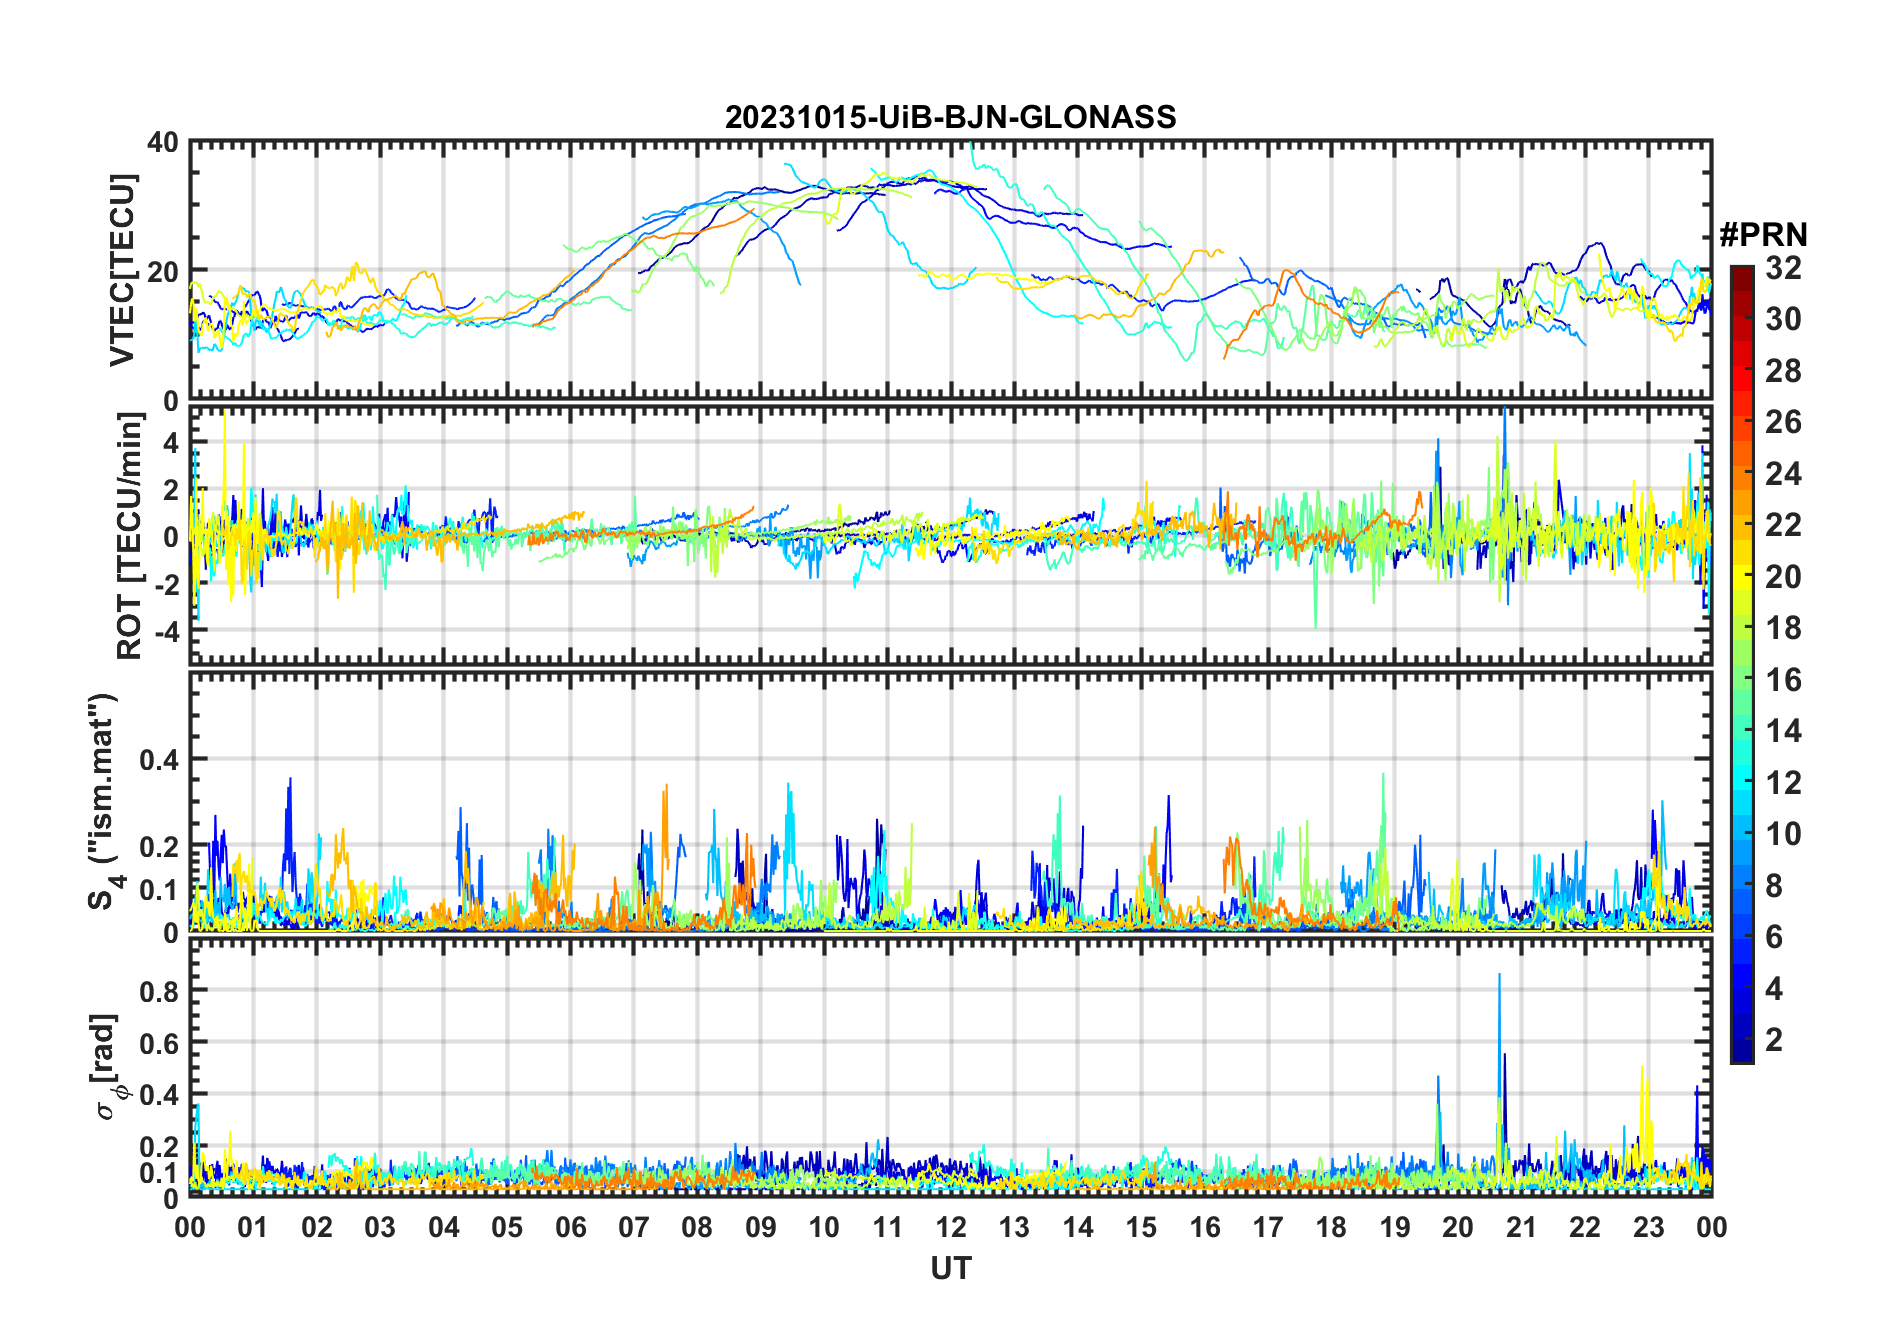The image size is (1902, 1330).
Task: Click hour 01 on the UT axis
Action: (x=253, y=1227)
